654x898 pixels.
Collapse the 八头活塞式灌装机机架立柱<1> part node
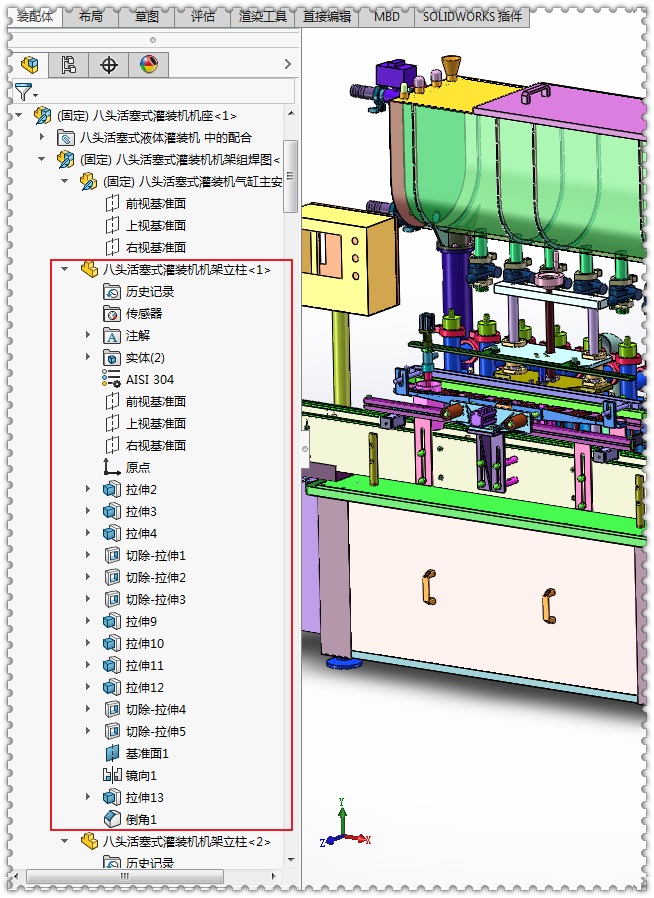tap(64, 269)
